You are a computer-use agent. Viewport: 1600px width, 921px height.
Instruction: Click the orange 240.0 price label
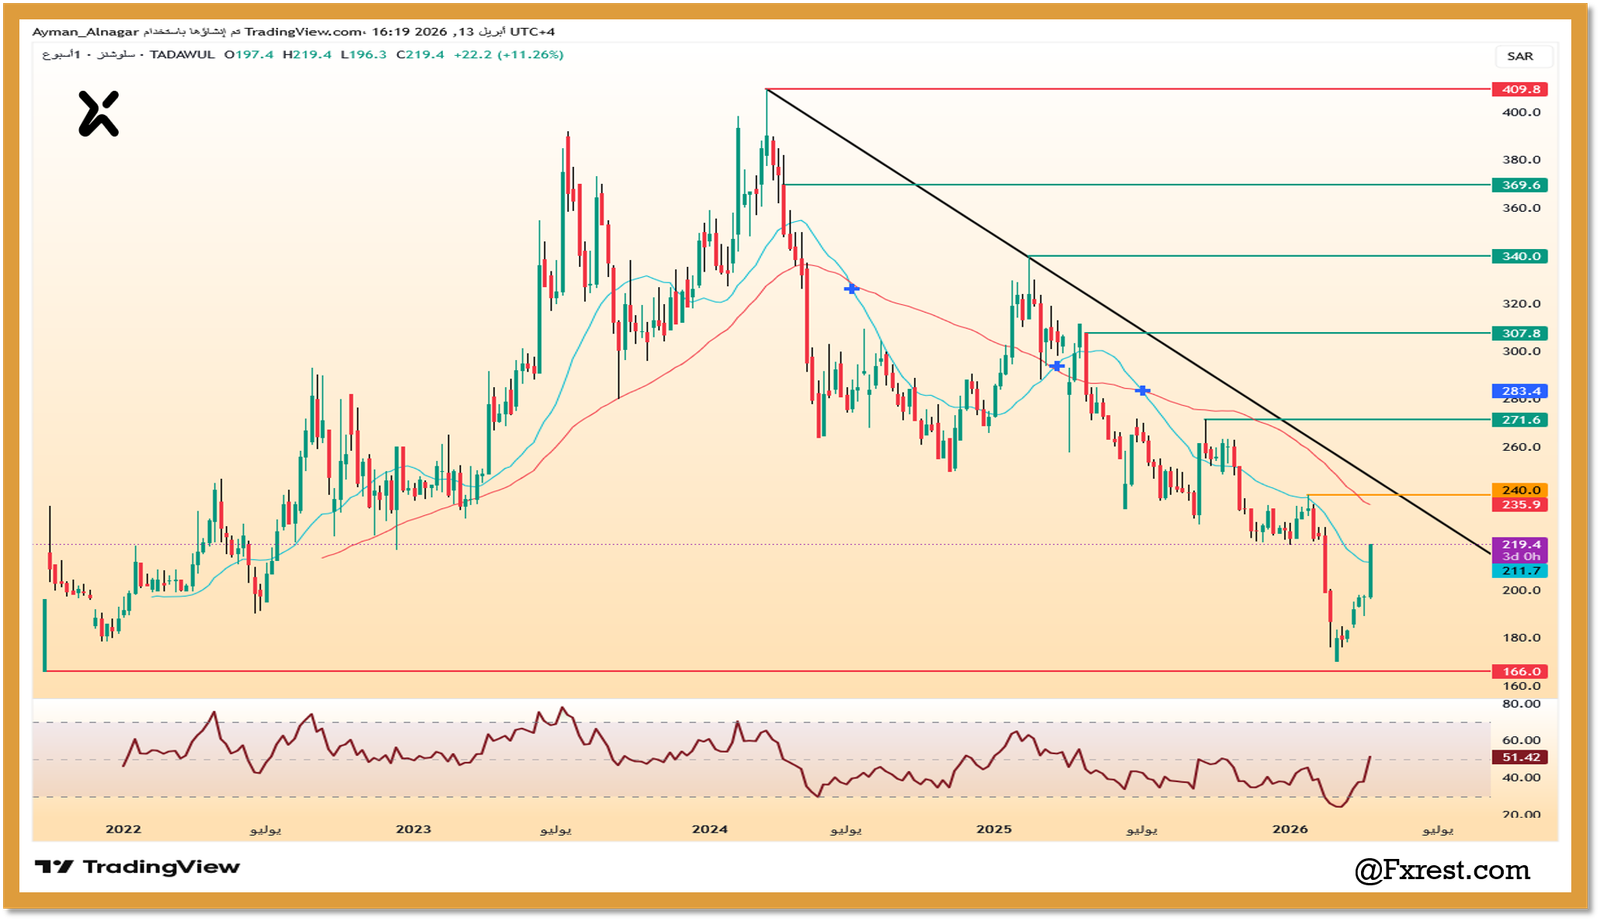(1519, 490)
